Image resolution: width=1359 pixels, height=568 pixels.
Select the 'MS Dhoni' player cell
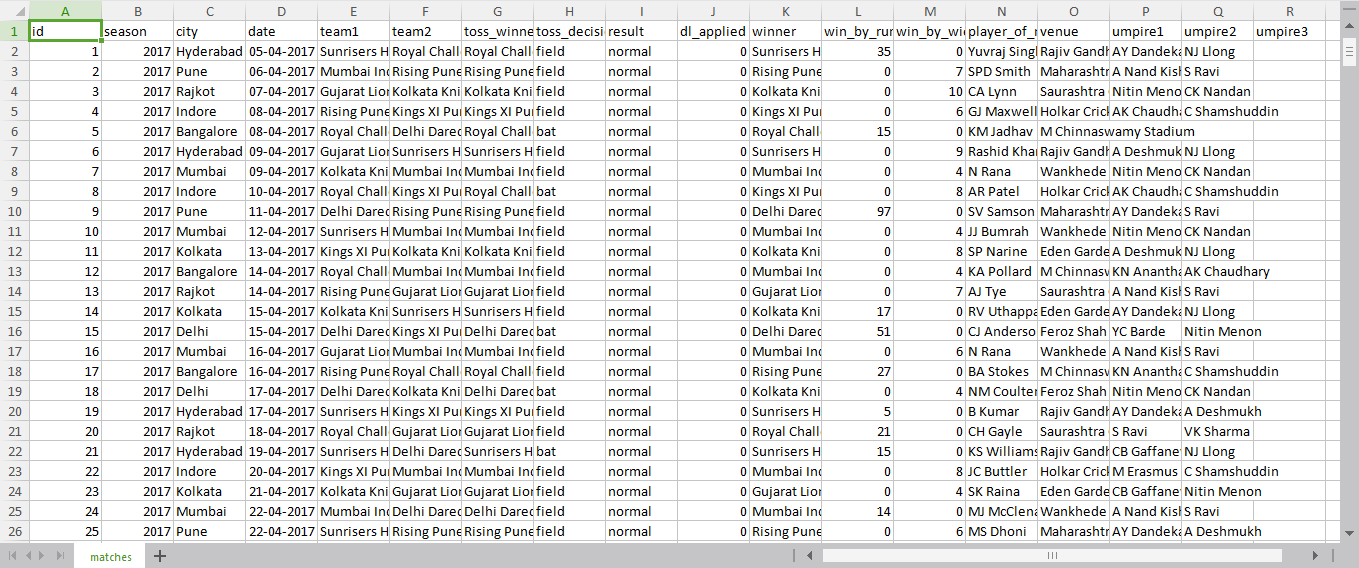1001,531
